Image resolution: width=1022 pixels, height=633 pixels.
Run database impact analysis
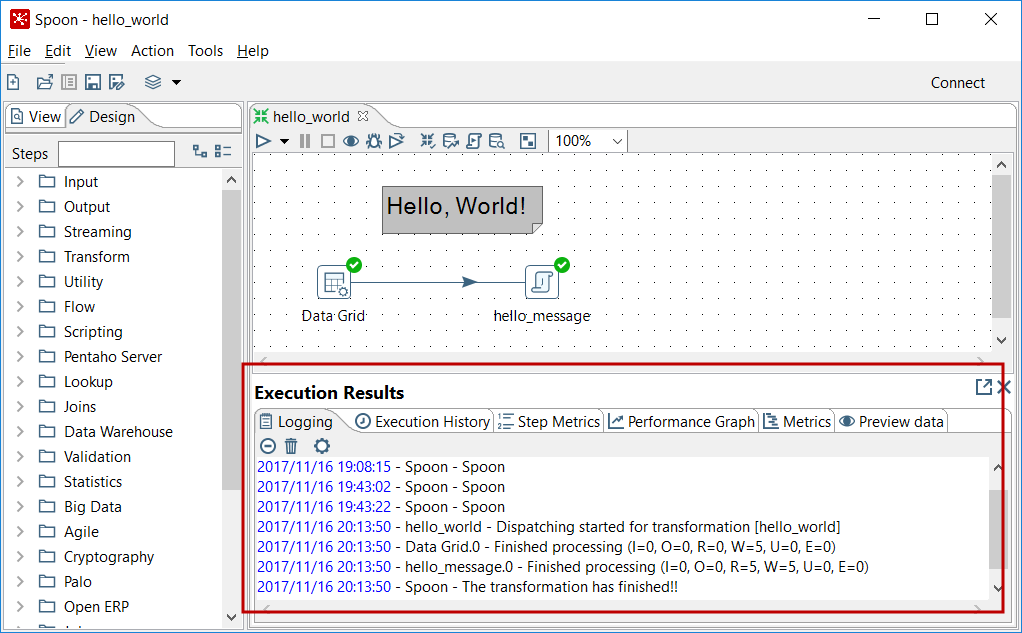click(x=450, y=141)
